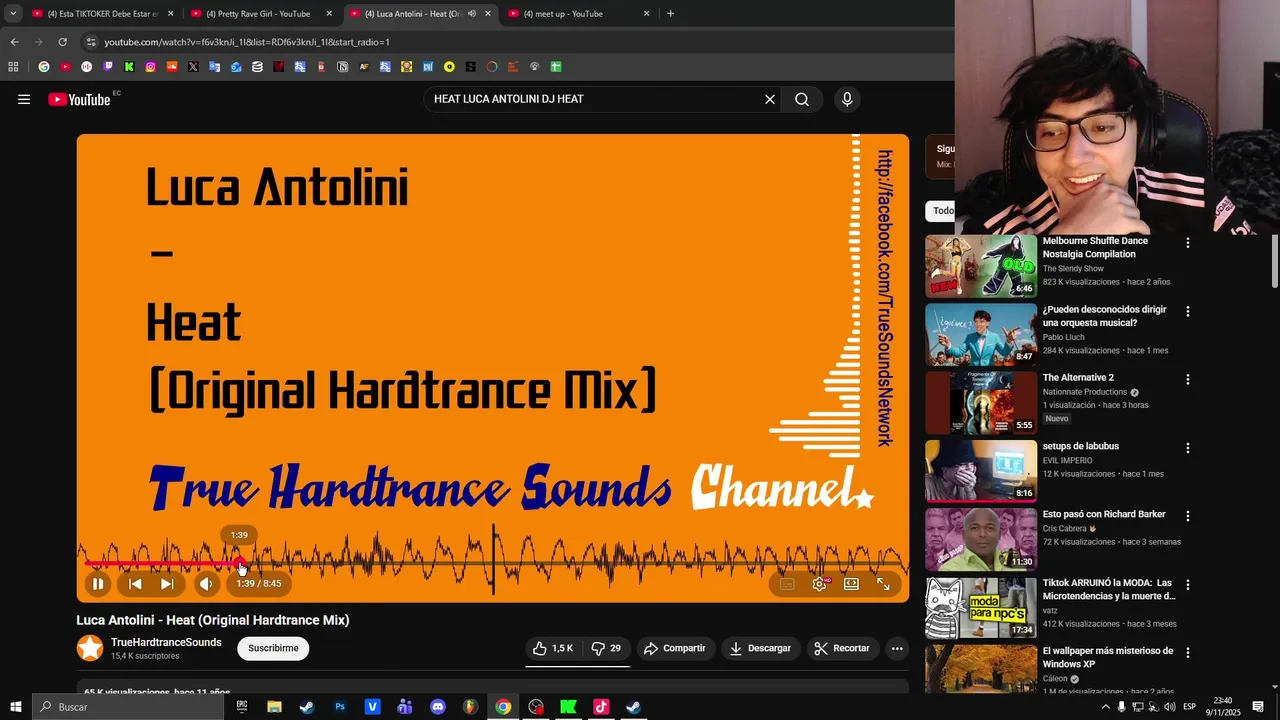This screenshot has width=1280, height=720.
Task: Open the SoundCloud bookmark
Action: pyautogui.click(x=172, y=67)
